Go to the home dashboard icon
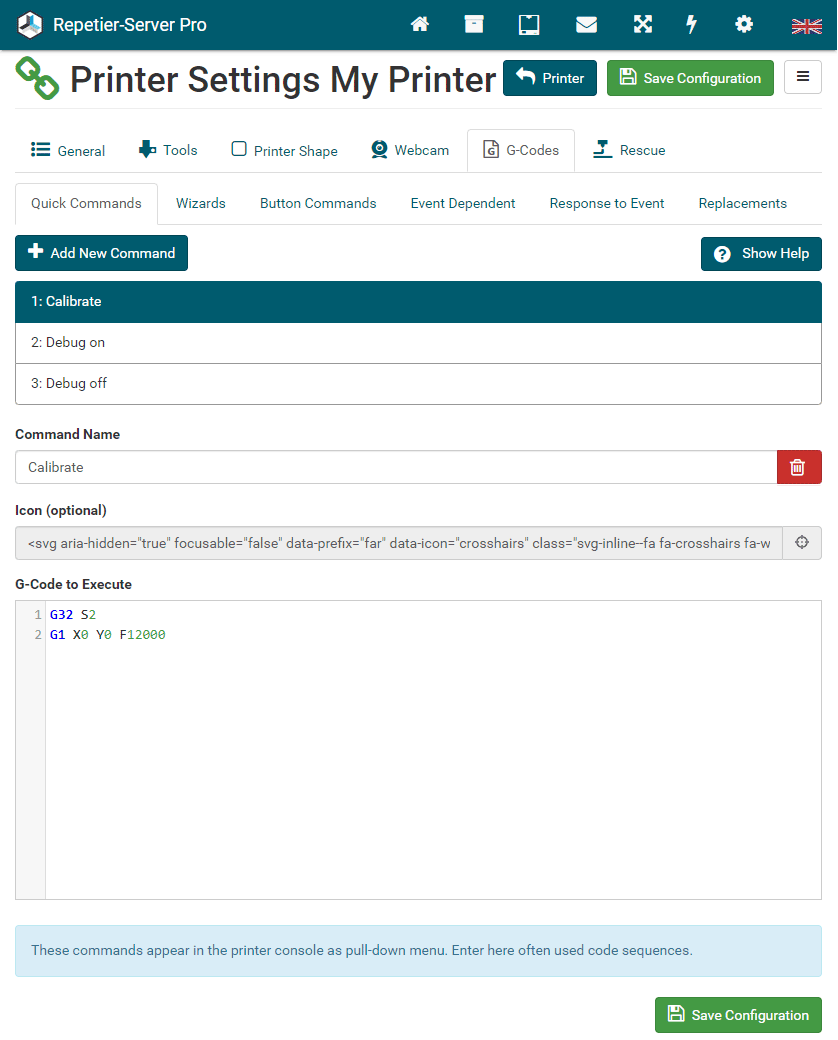The width and height of the screenshot is (838, 1040). coord(420,25)
